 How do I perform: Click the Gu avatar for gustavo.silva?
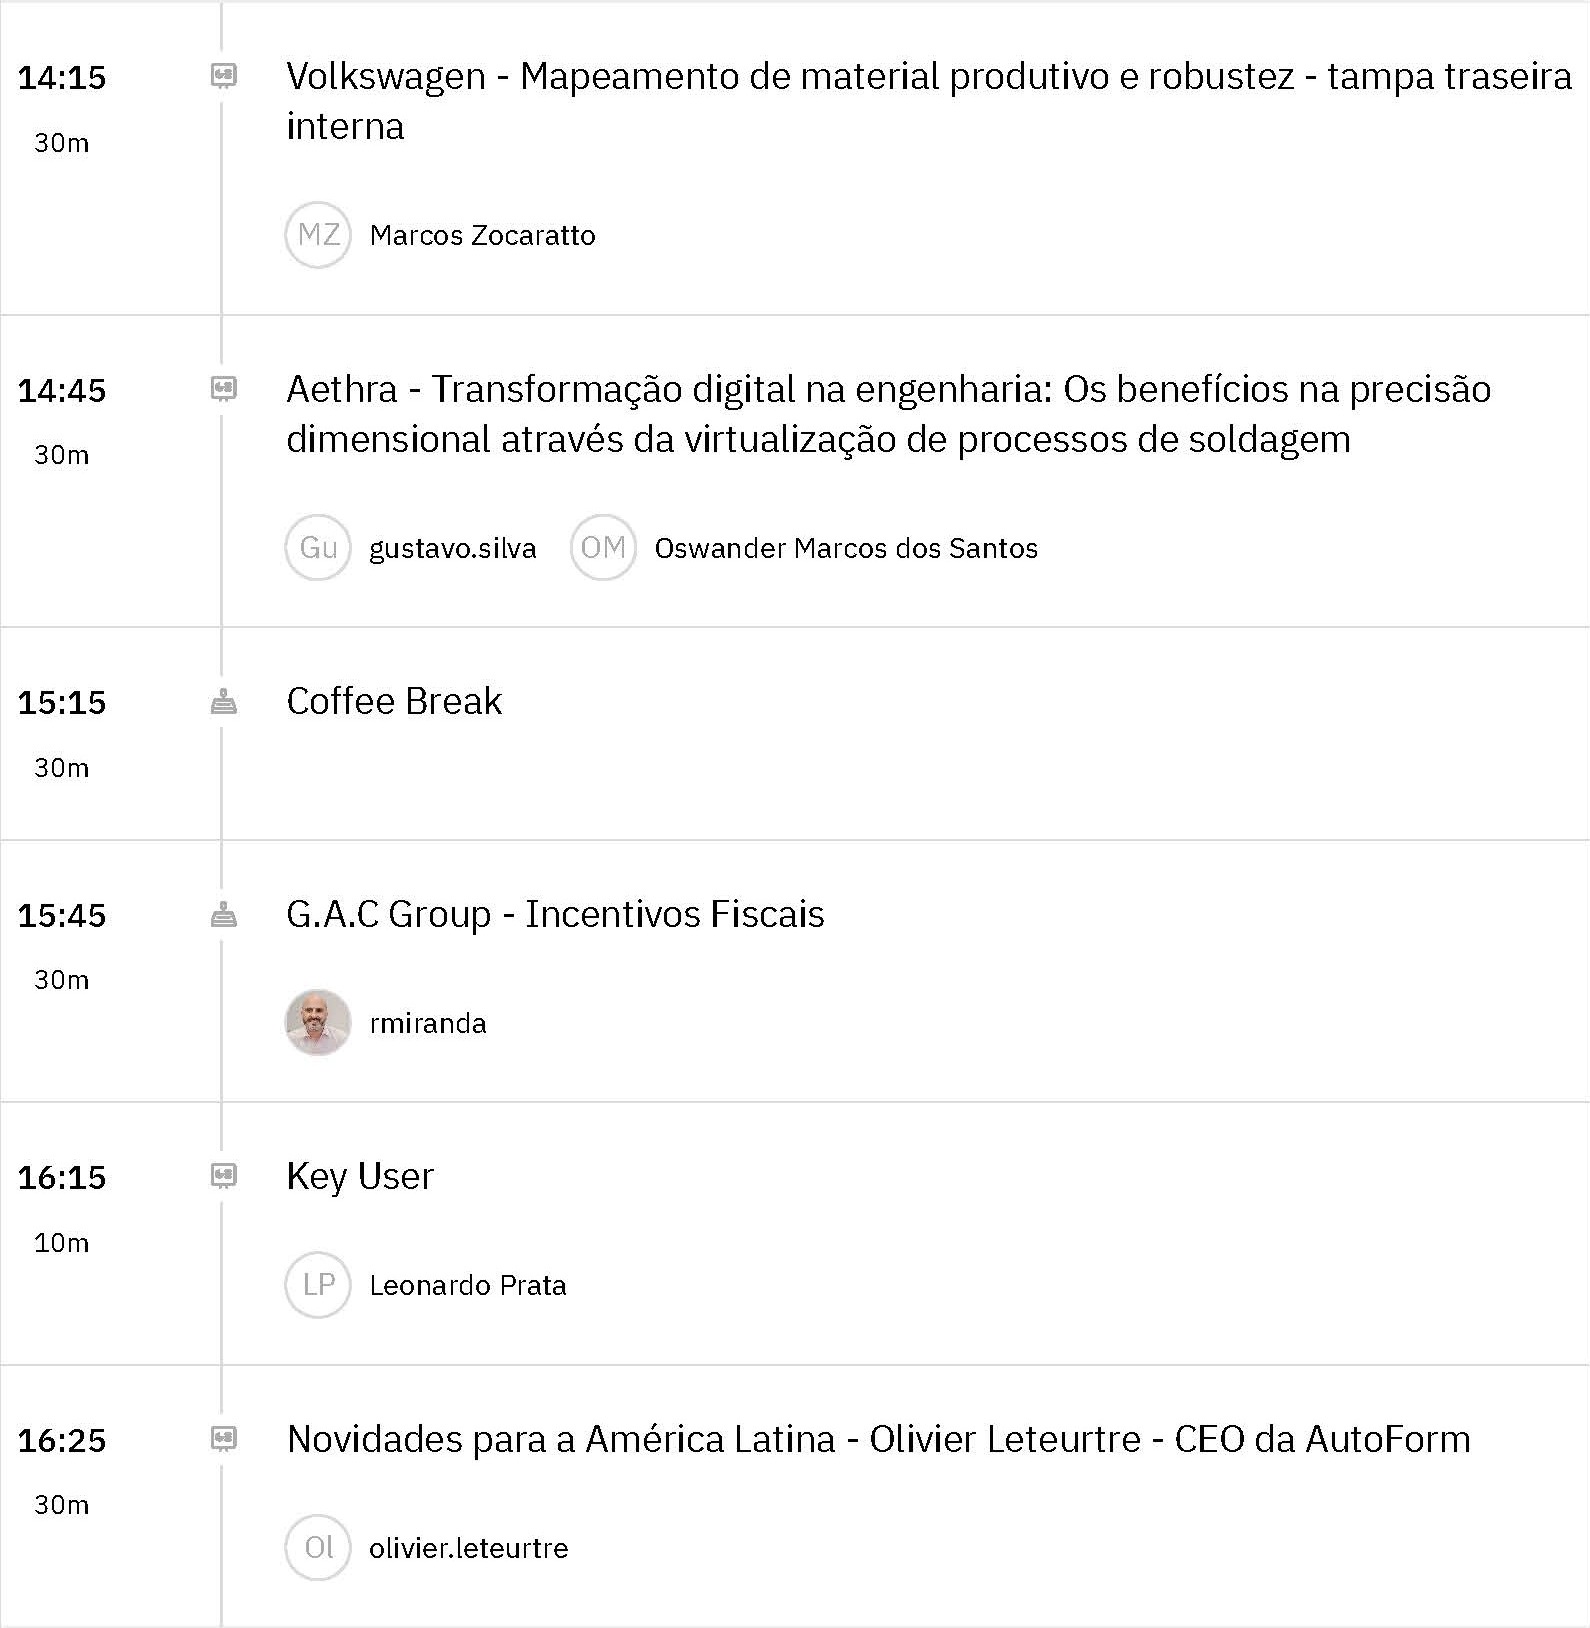(318, 548)
